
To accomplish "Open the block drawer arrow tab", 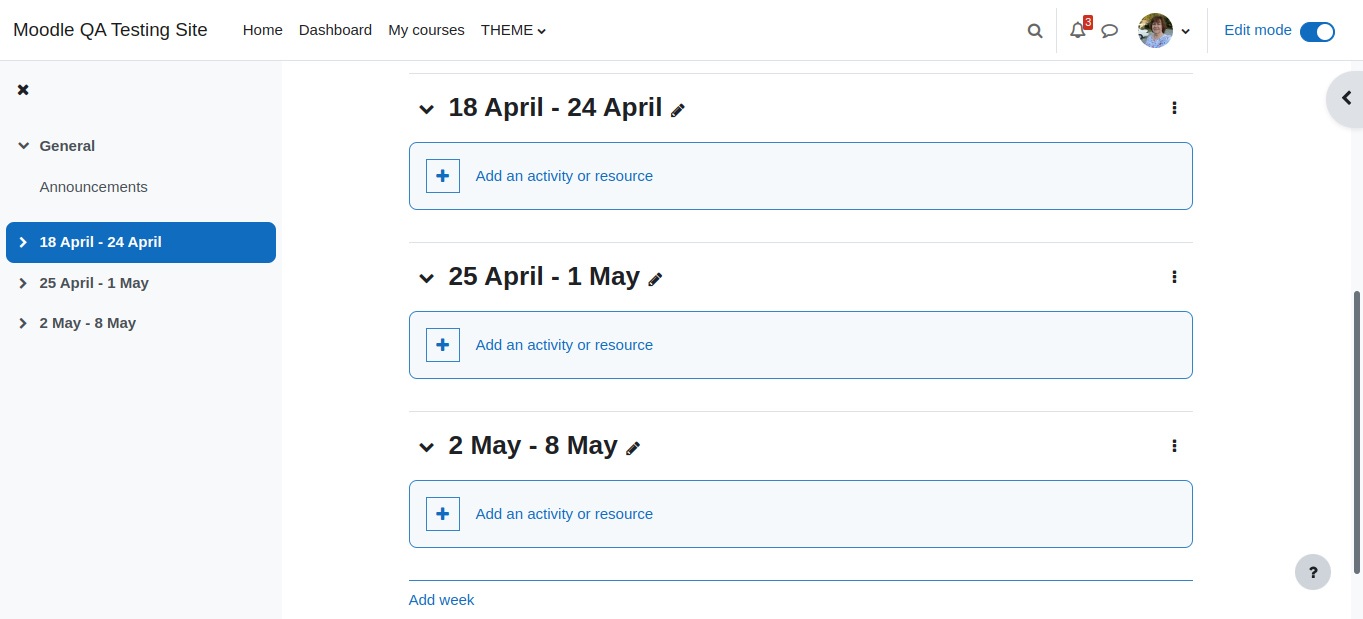I will point(1345,98).
